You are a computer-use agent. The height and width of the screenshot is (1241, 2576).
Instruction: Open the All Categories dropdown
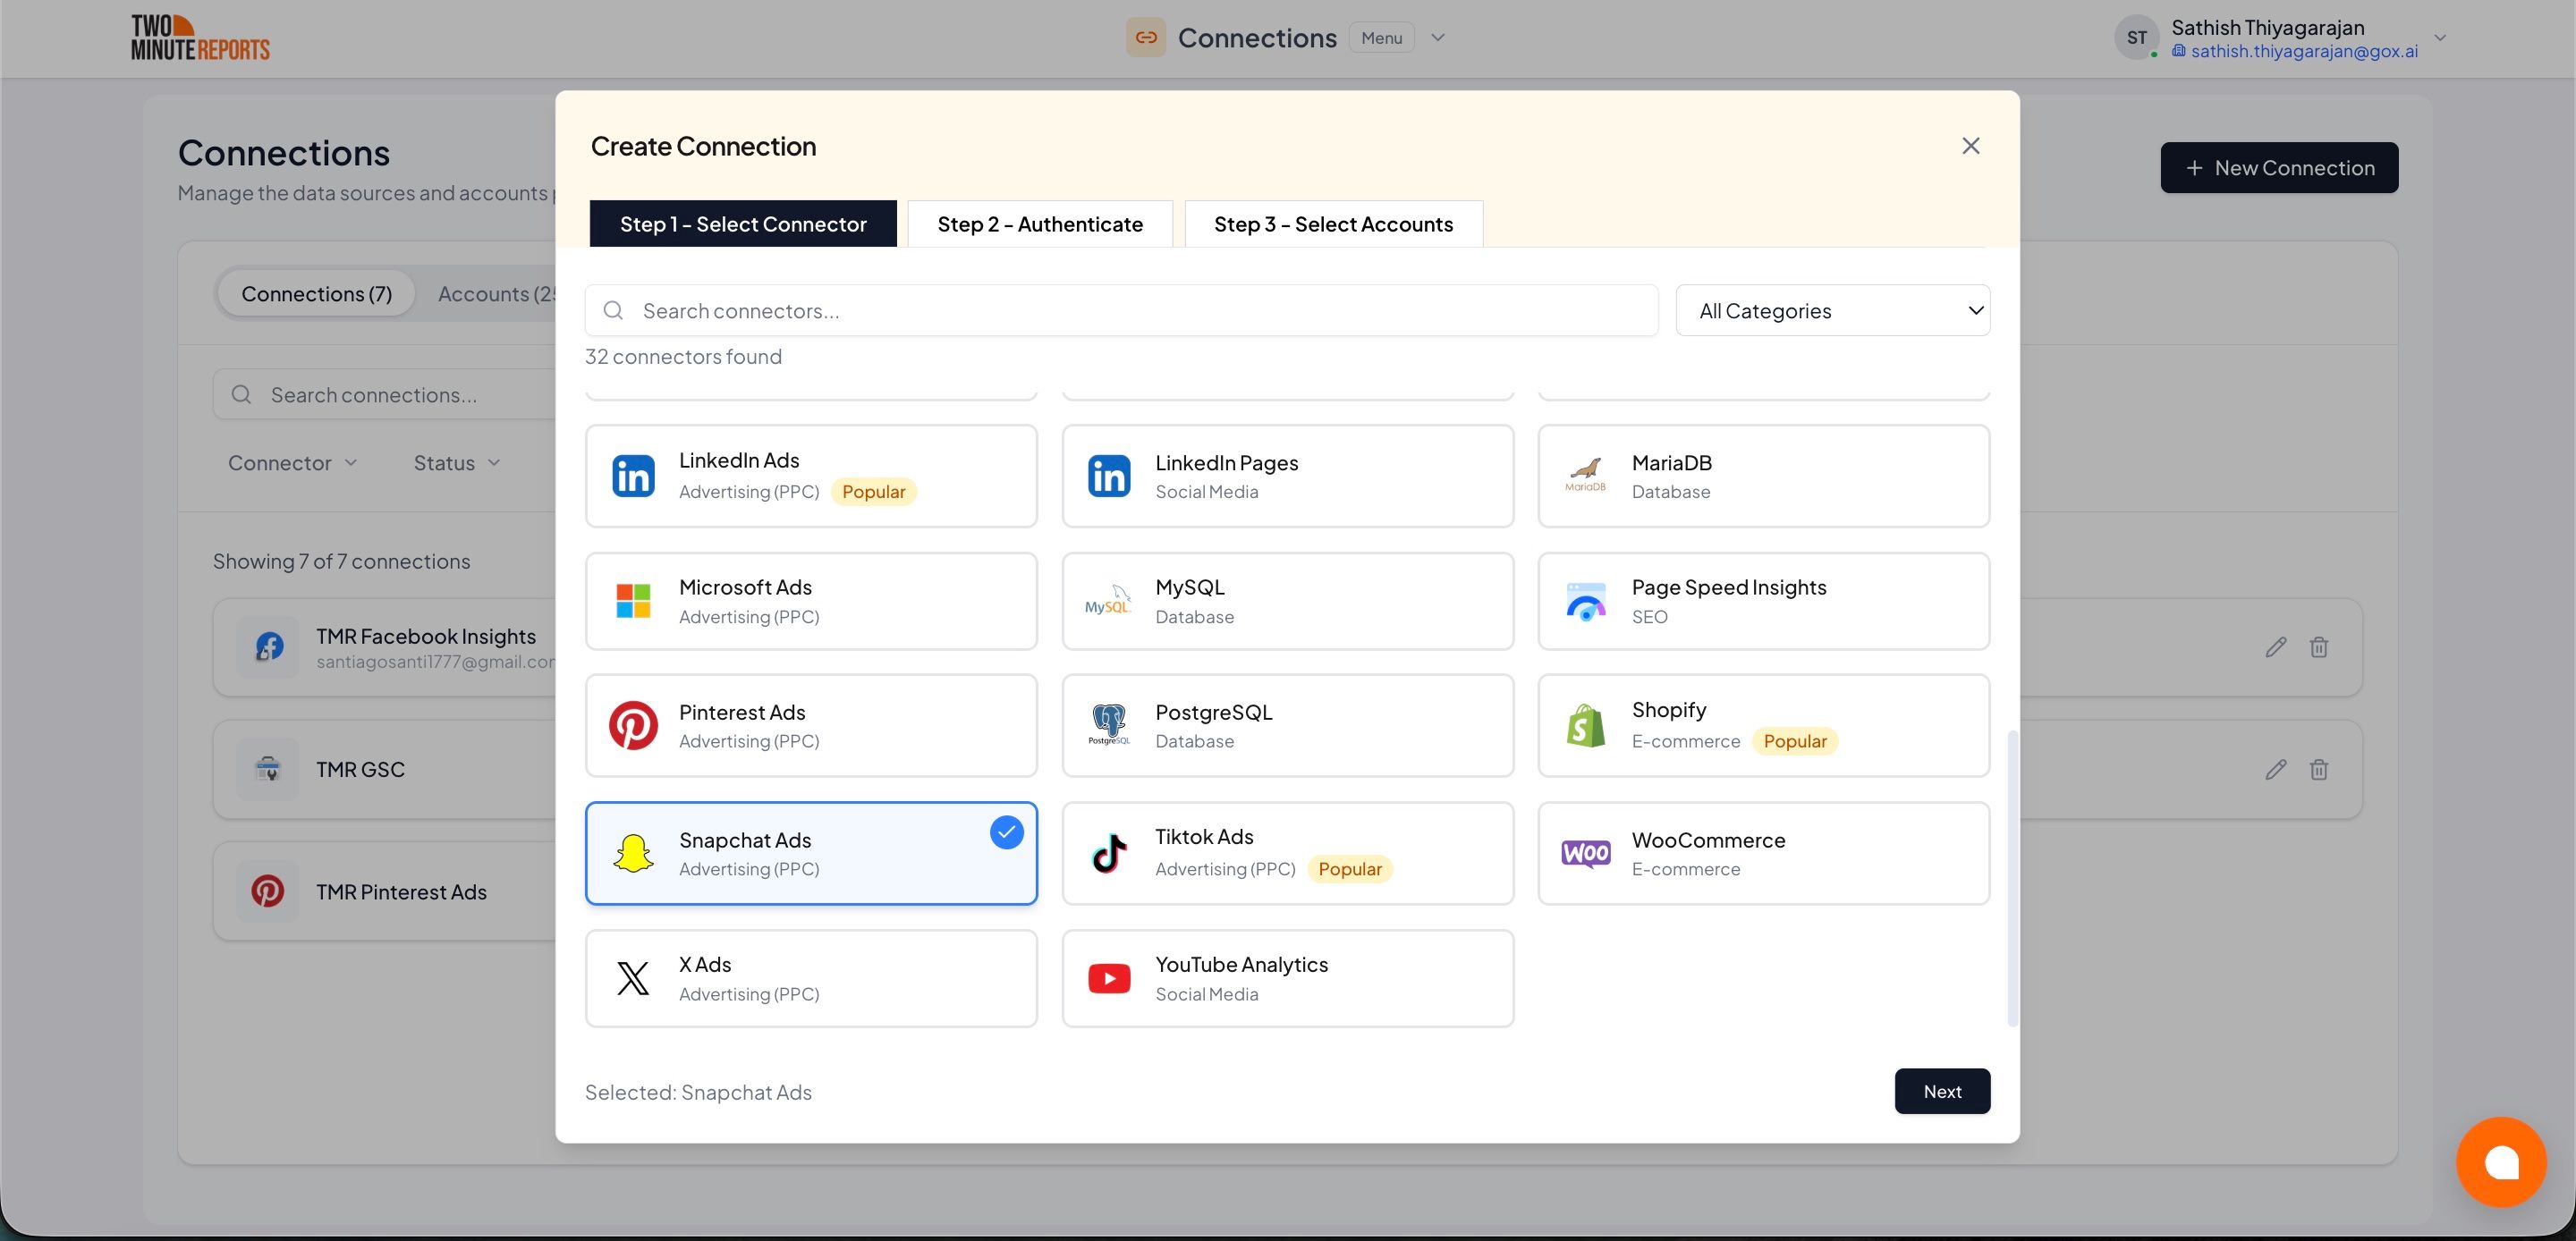tap(1832, 311)
